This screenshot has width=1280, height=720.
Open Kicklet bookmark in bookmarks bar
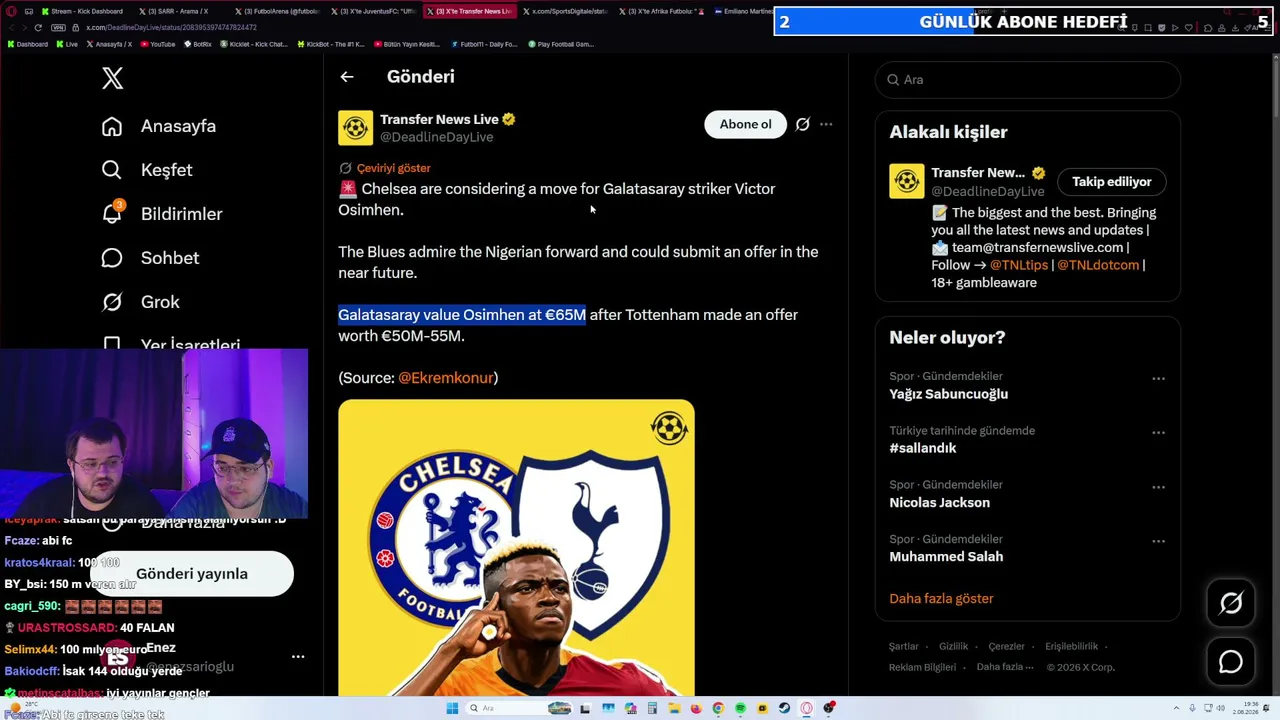[253, 44]
